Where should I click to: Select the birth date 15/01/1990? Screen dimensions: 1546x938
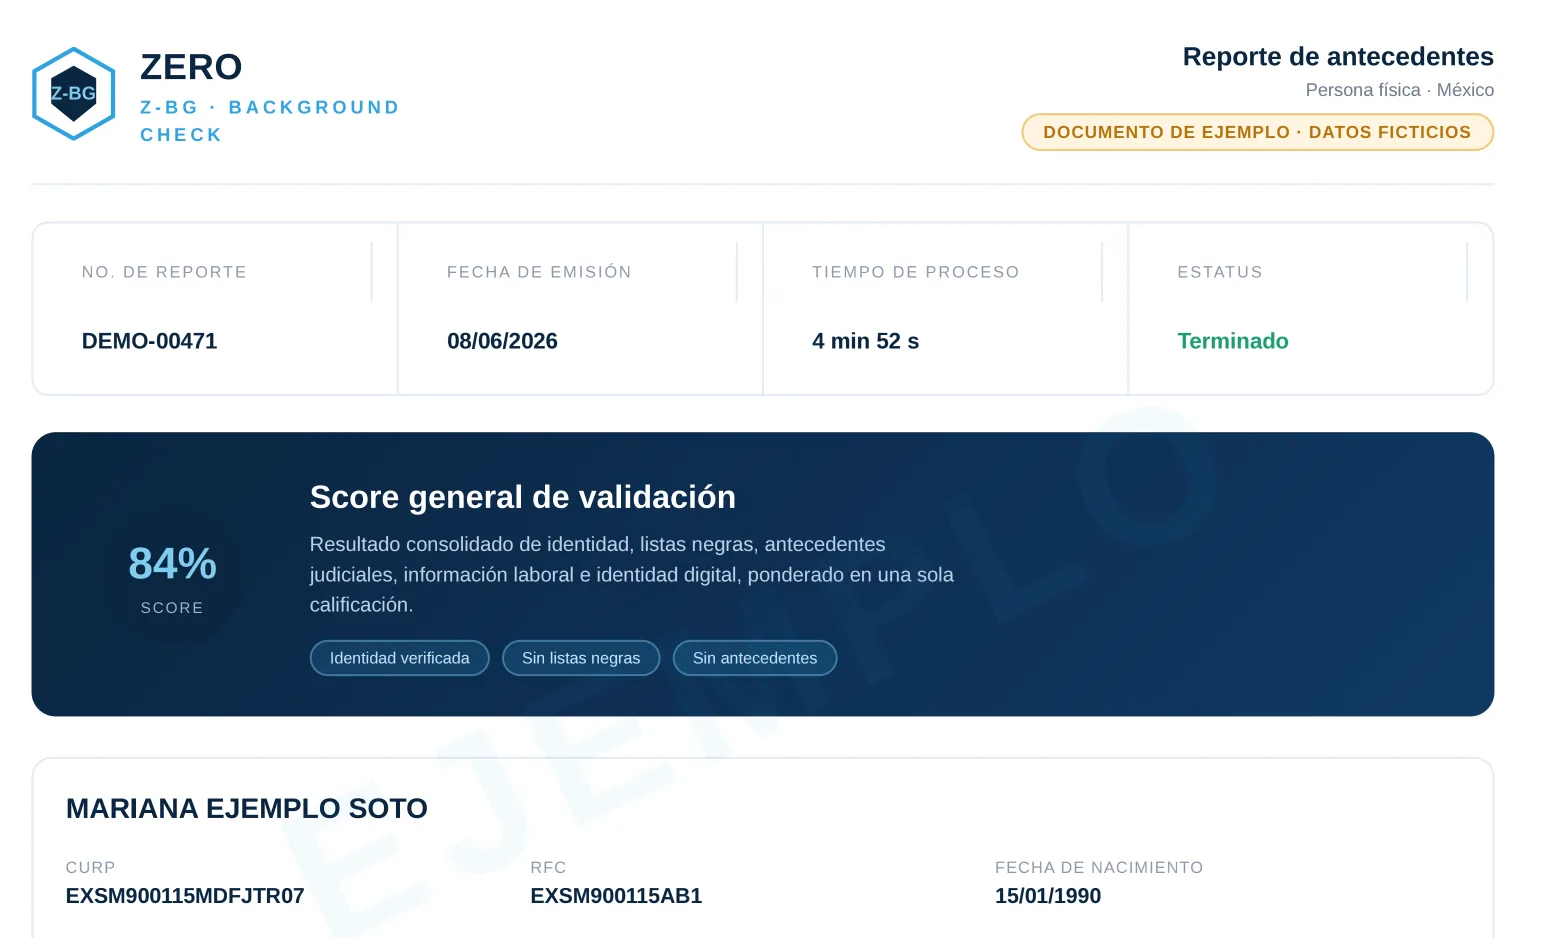(1048, 896)
